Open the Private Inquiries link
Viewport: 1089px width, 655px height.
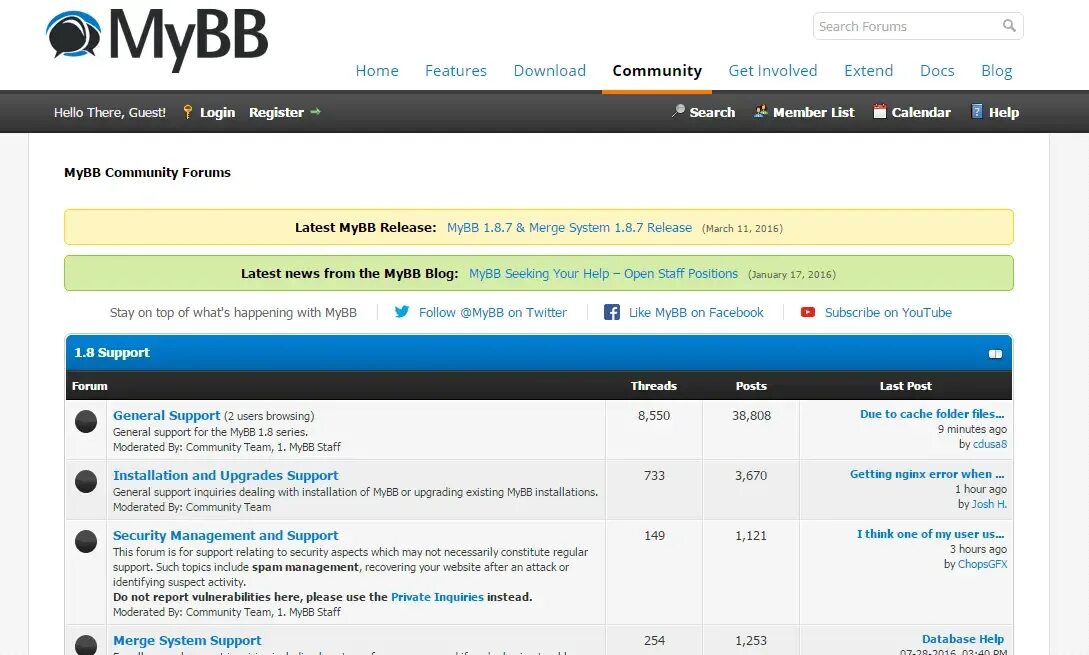(438, 597)
